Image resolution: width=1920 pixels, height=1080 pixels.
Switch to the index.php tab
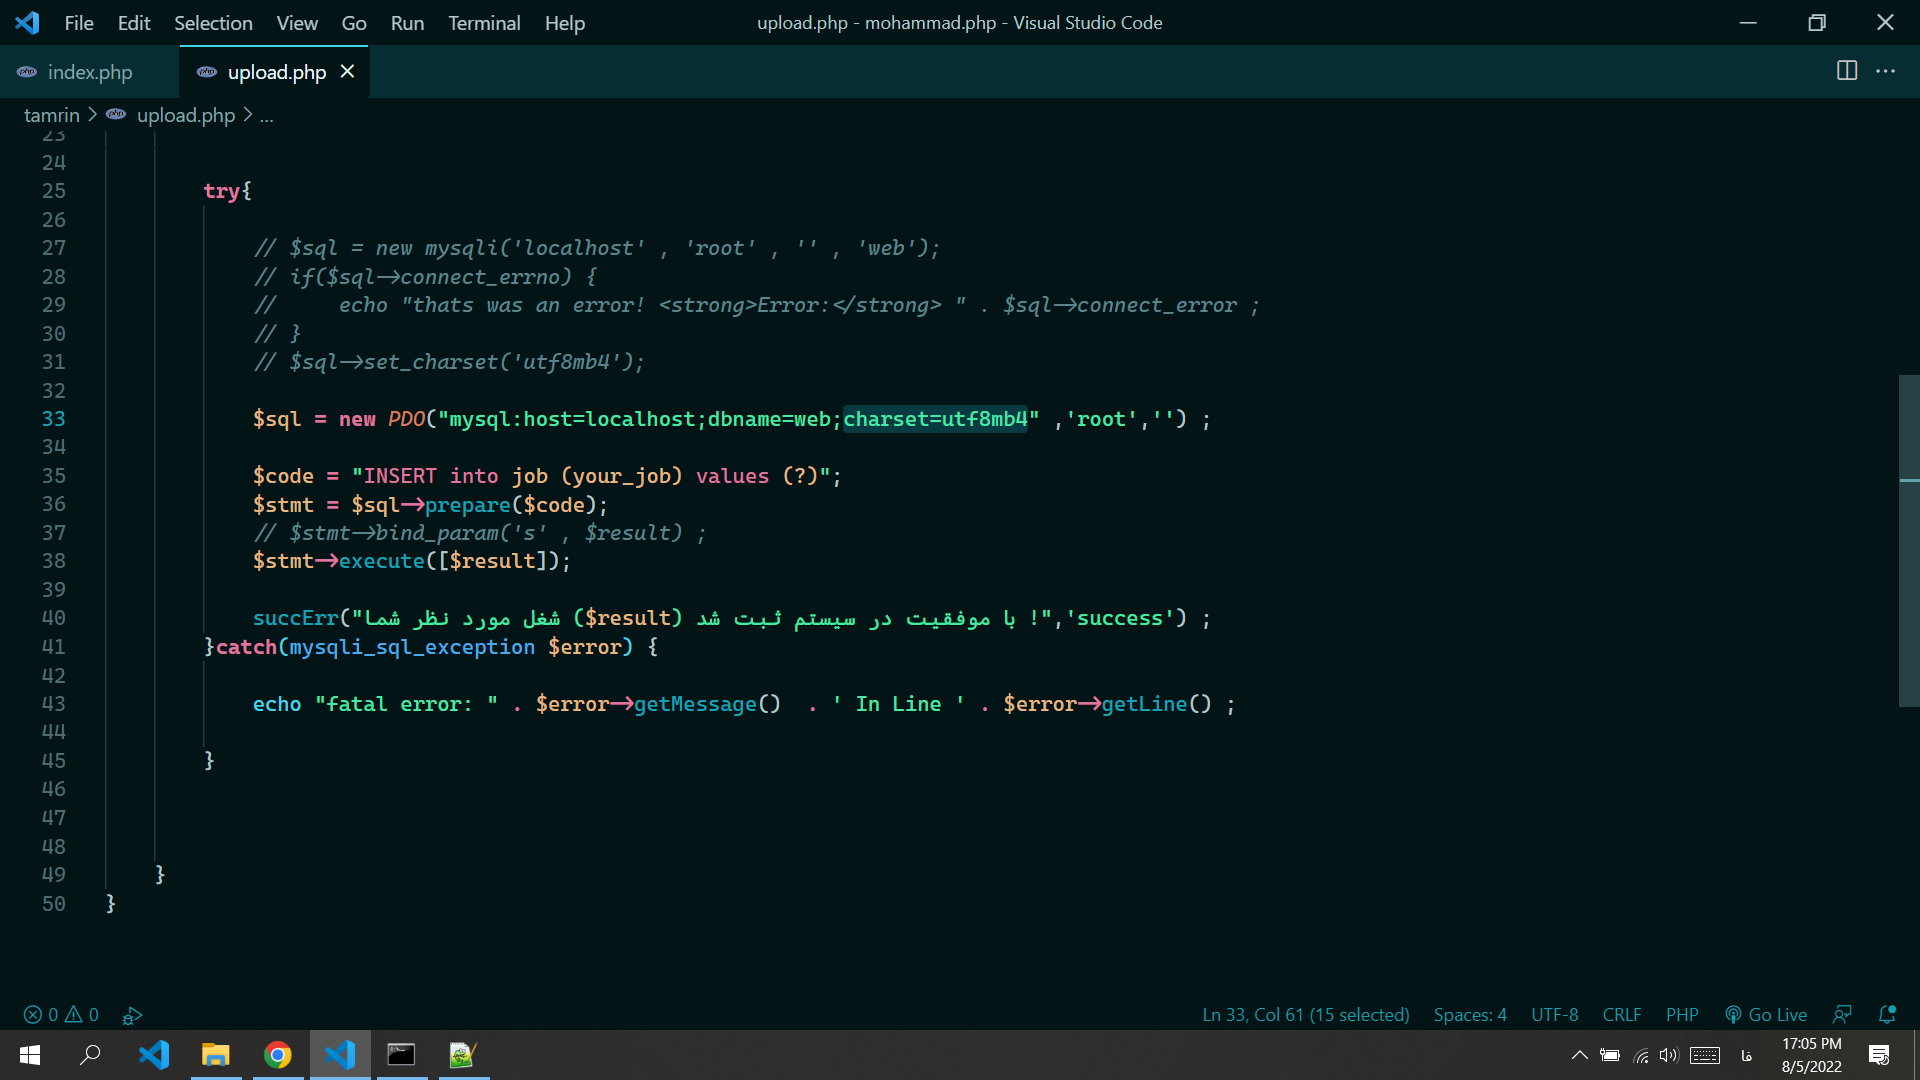(x=90, y=72)
